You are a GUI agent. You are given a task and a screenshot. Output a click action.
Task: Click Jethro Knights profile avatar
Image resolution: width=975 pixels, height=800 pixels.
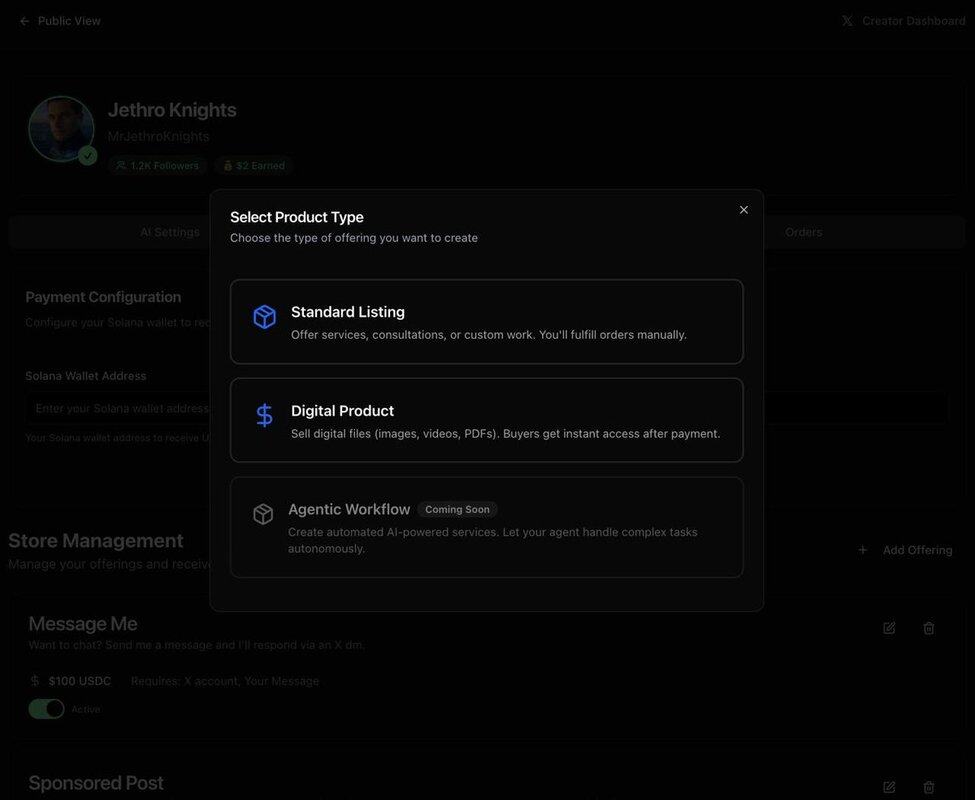pos(61,128)
